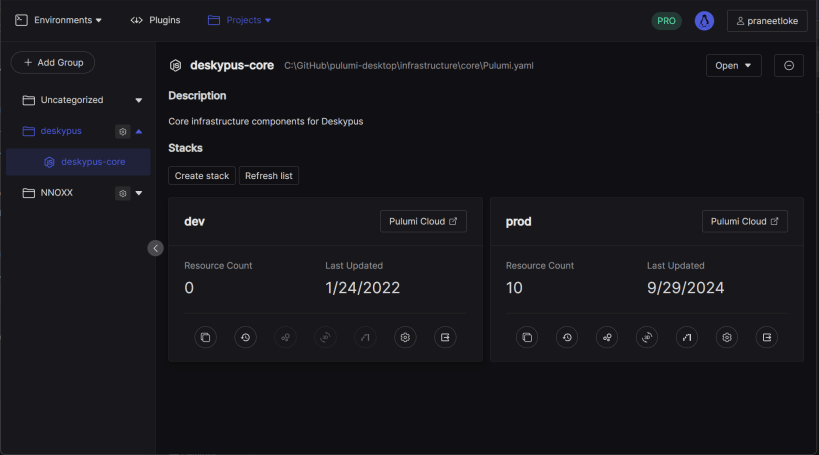Switch to the Plugins tab

(156, 20)
